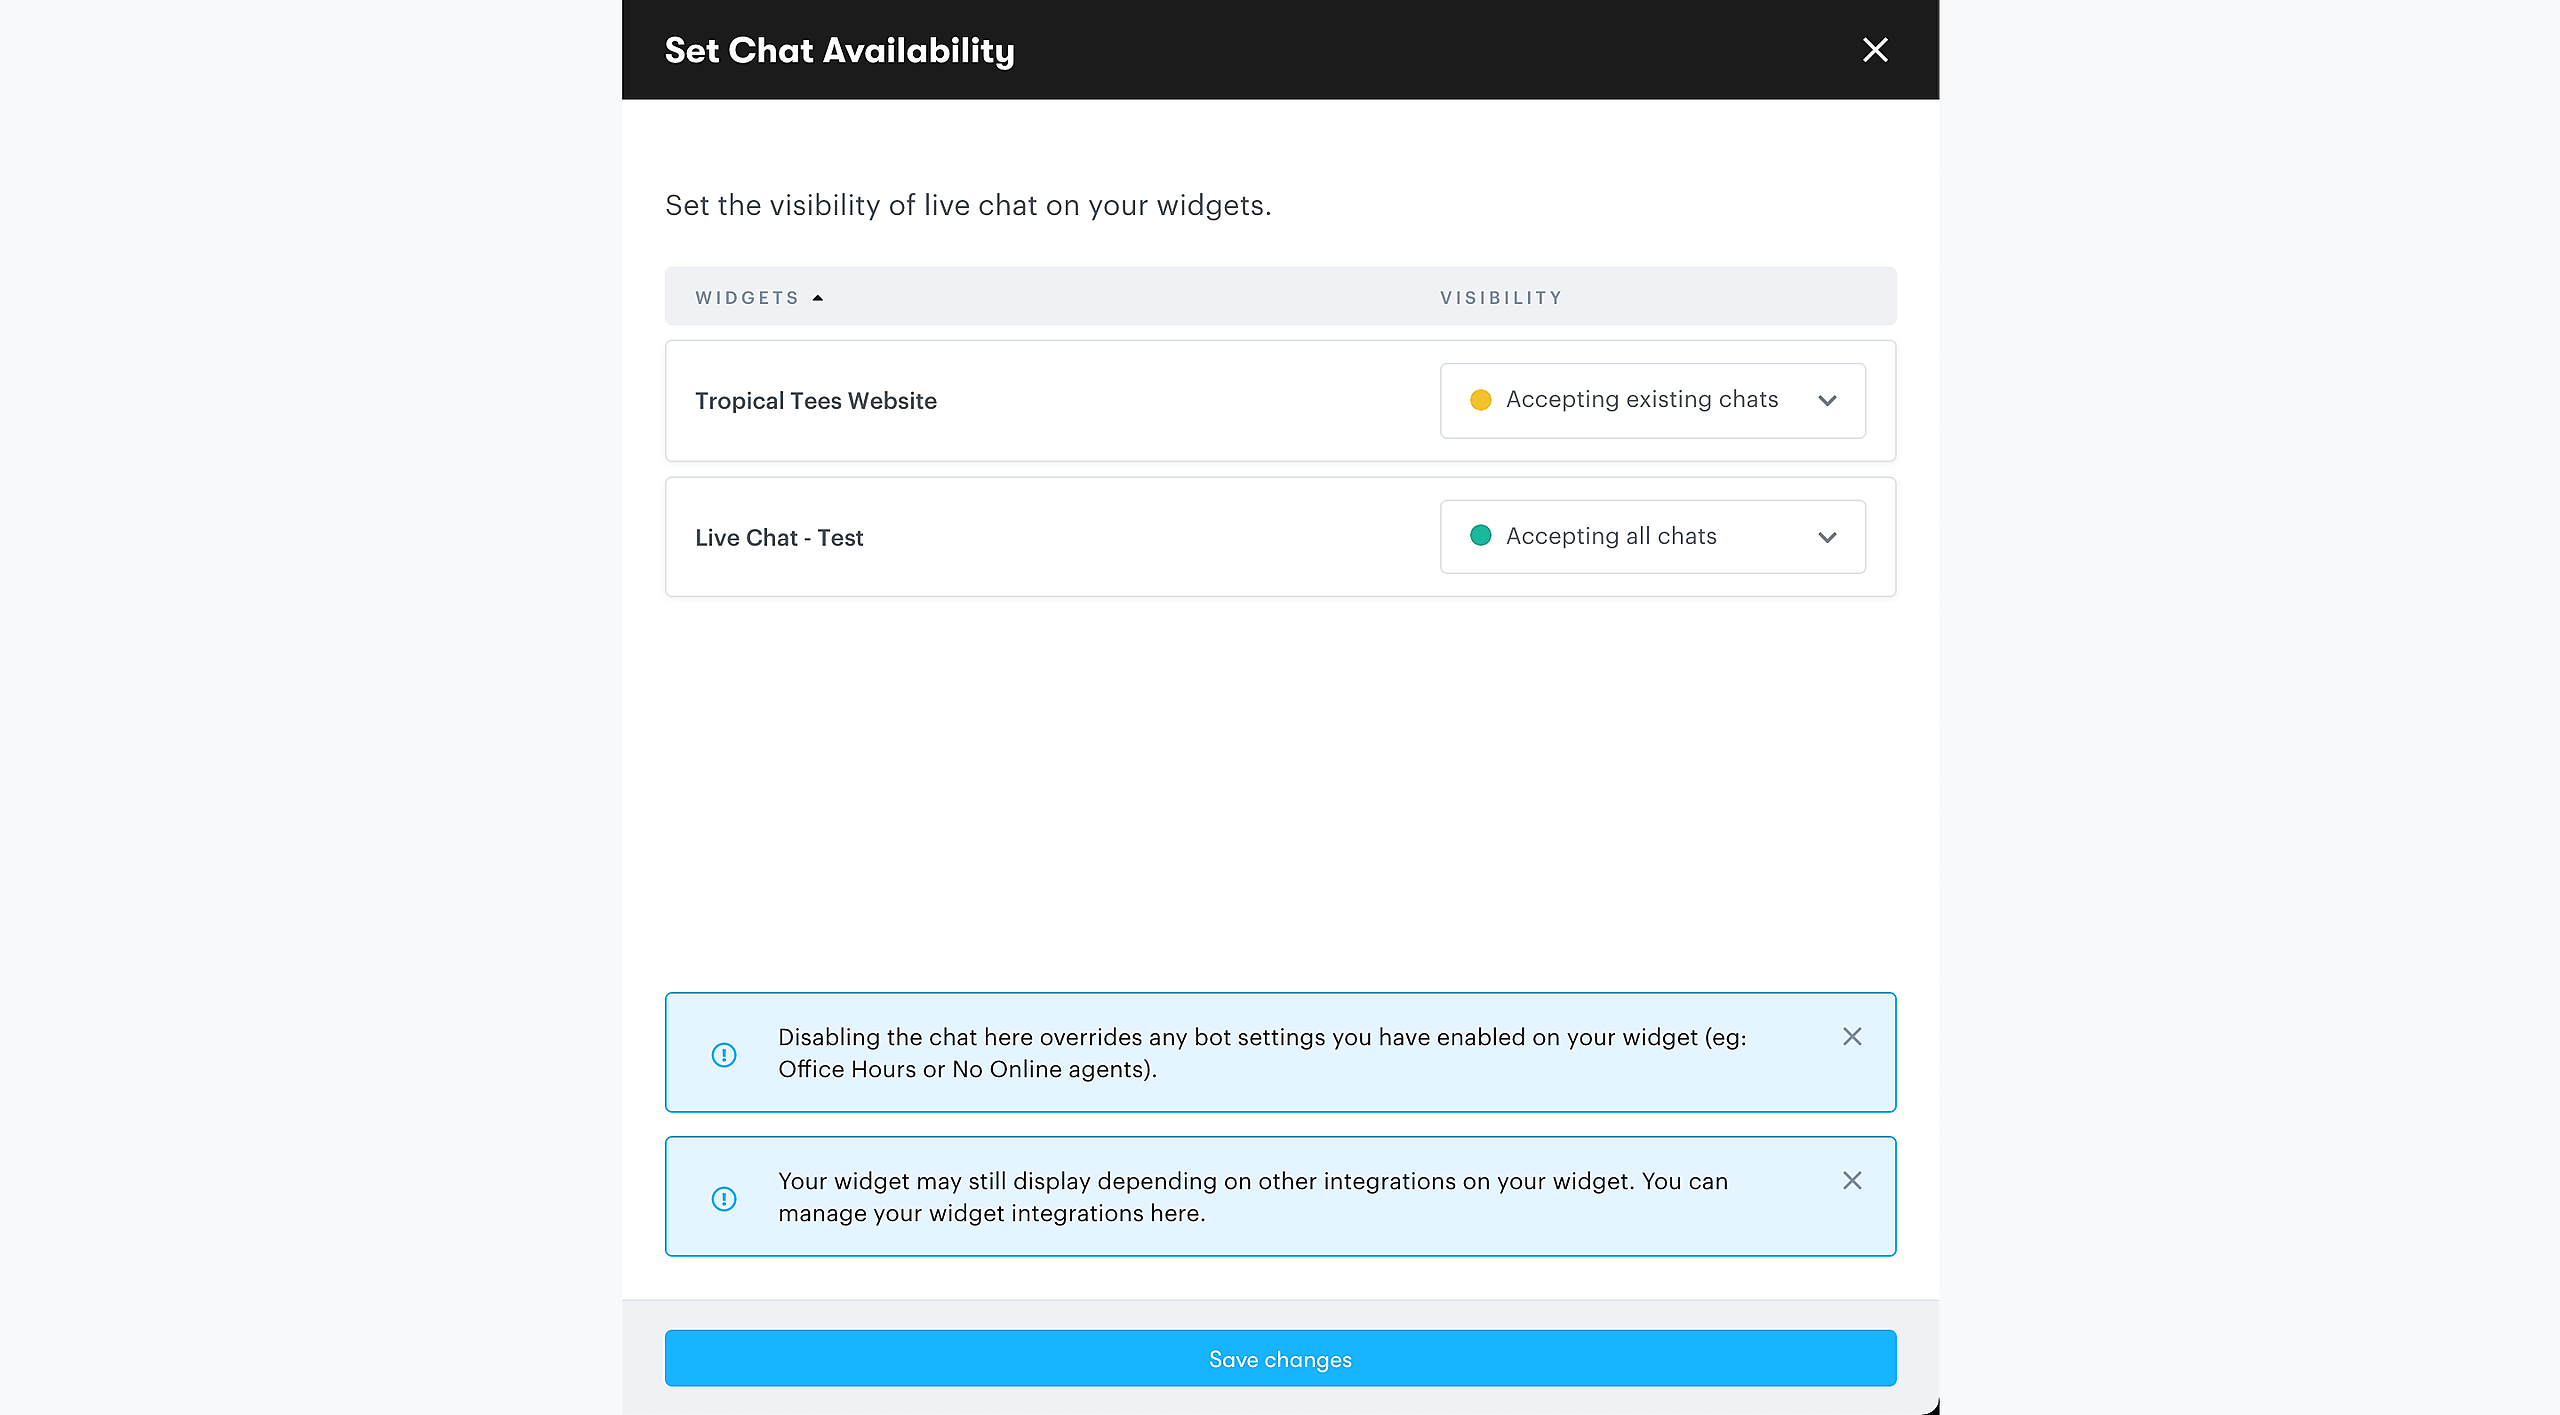Click the visibility description text
Viewport: 2560px width, 1415px height.
(967, 205)
